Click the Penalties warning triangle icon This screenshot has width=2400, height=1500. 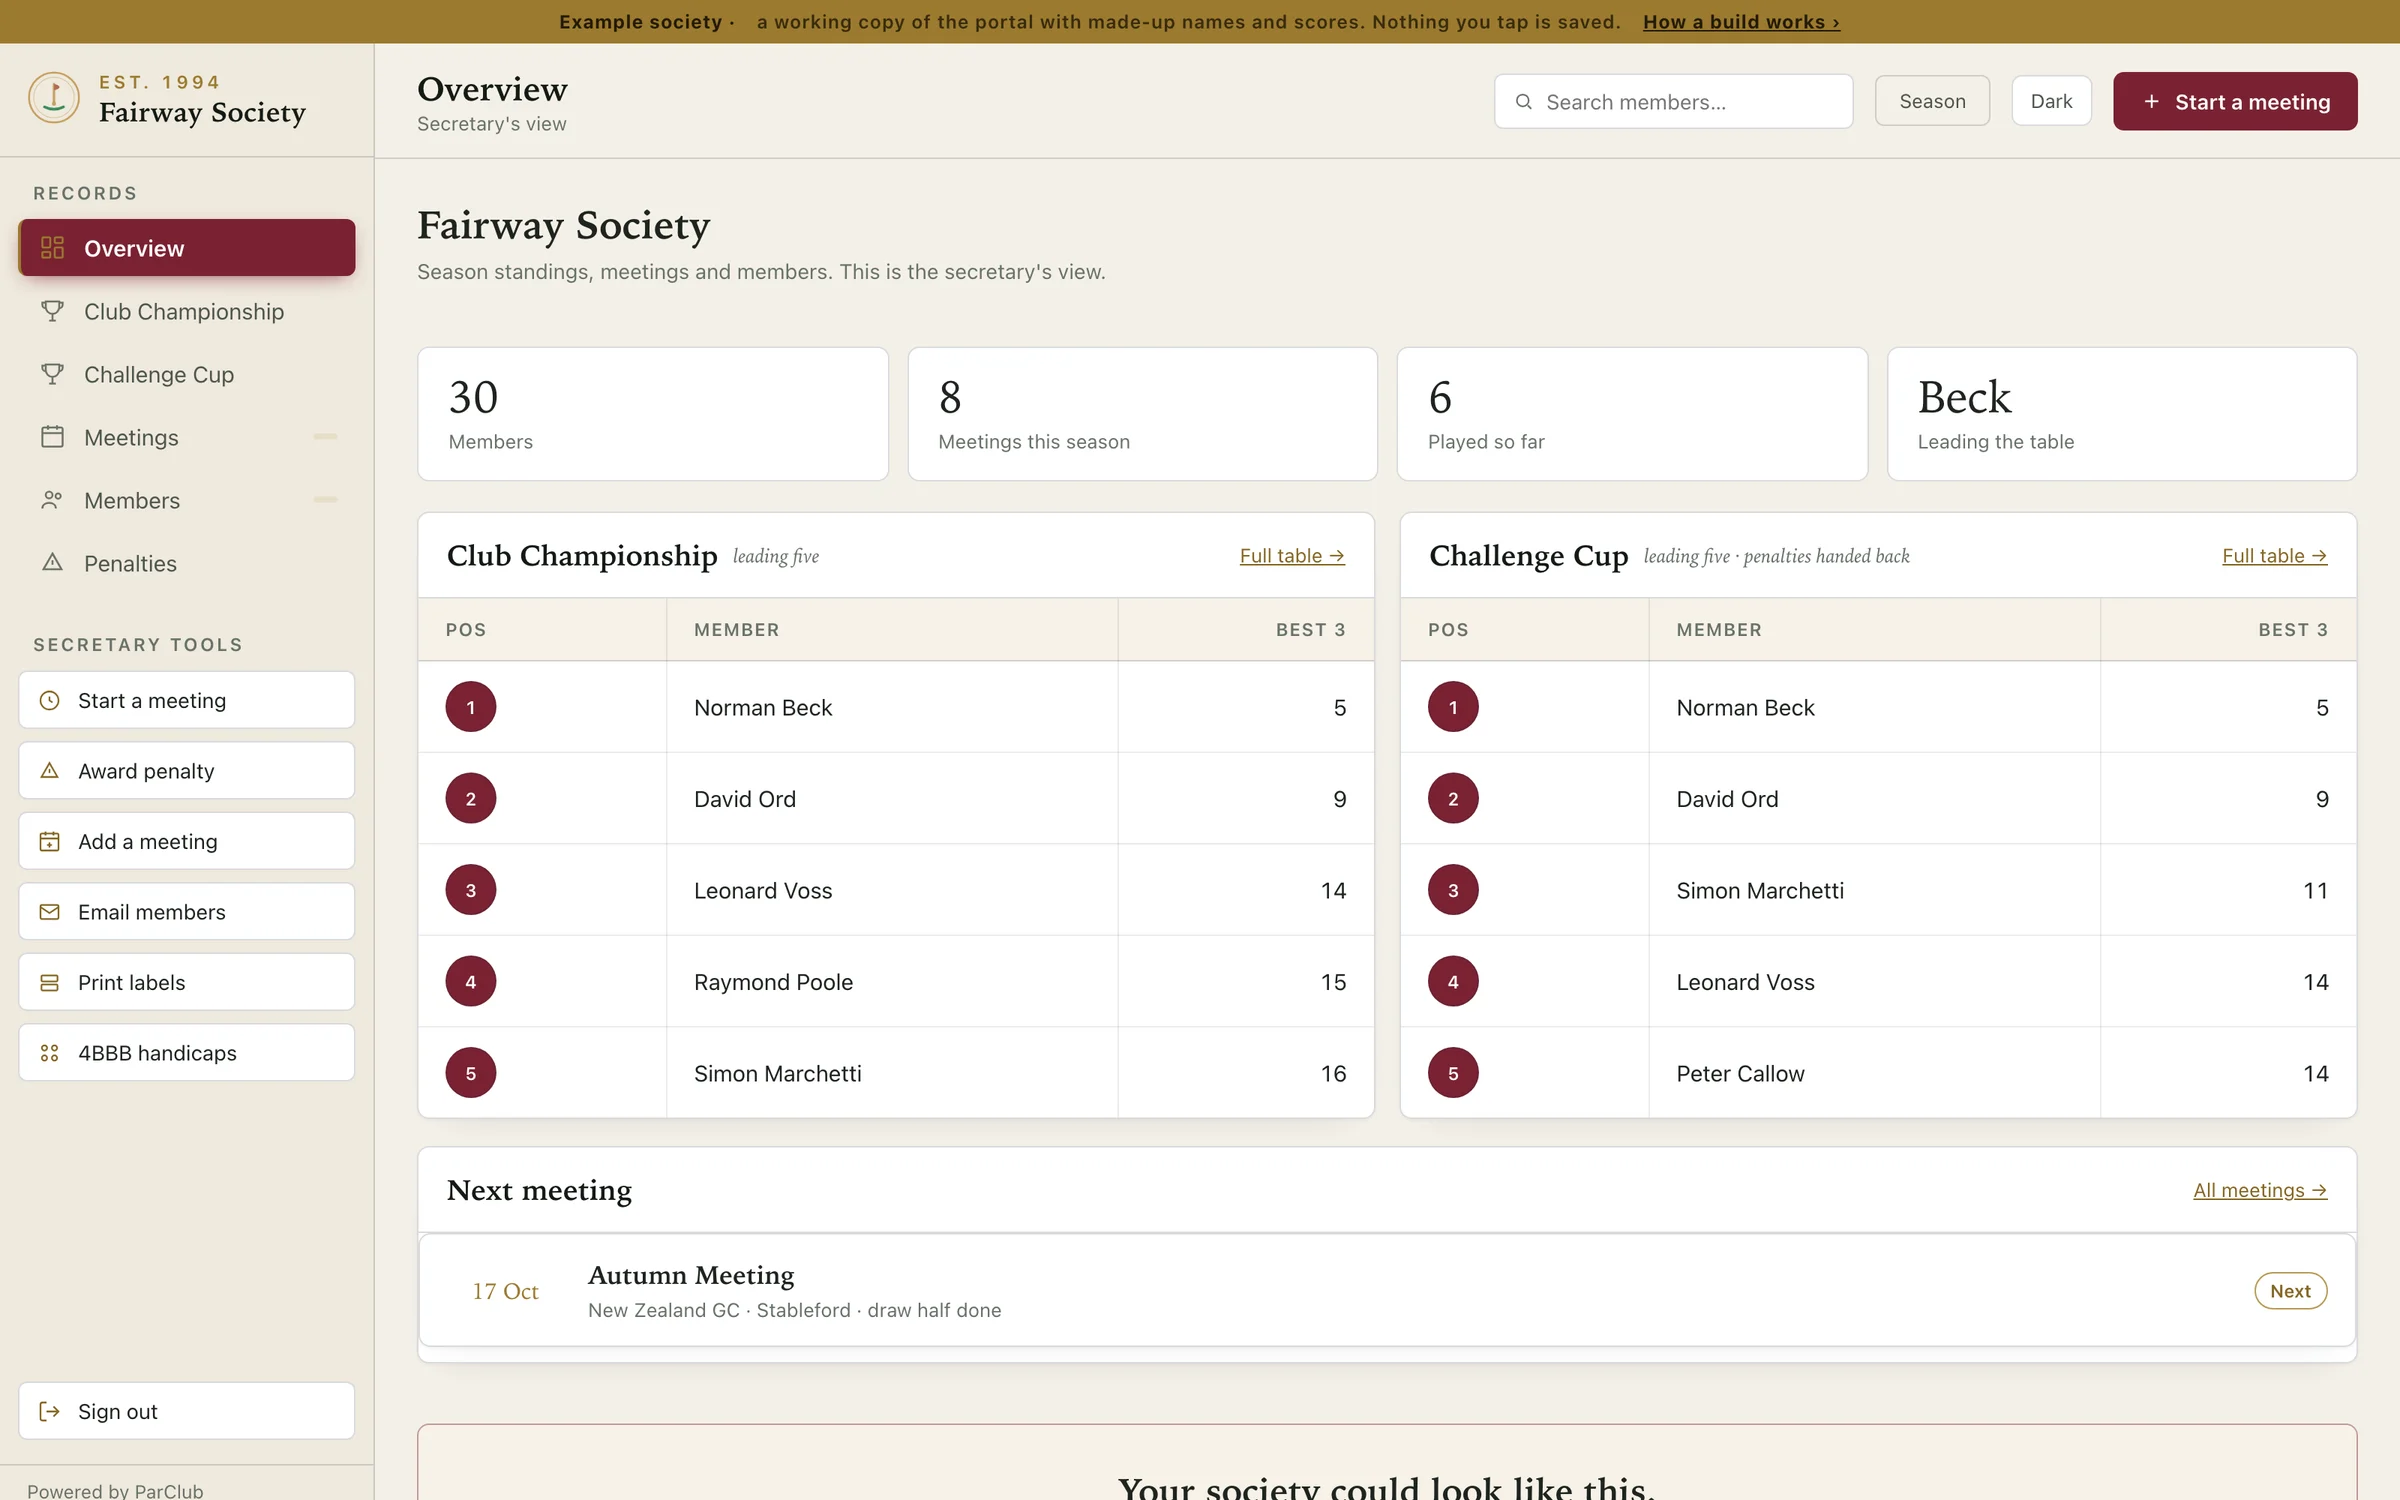(52, 563)
